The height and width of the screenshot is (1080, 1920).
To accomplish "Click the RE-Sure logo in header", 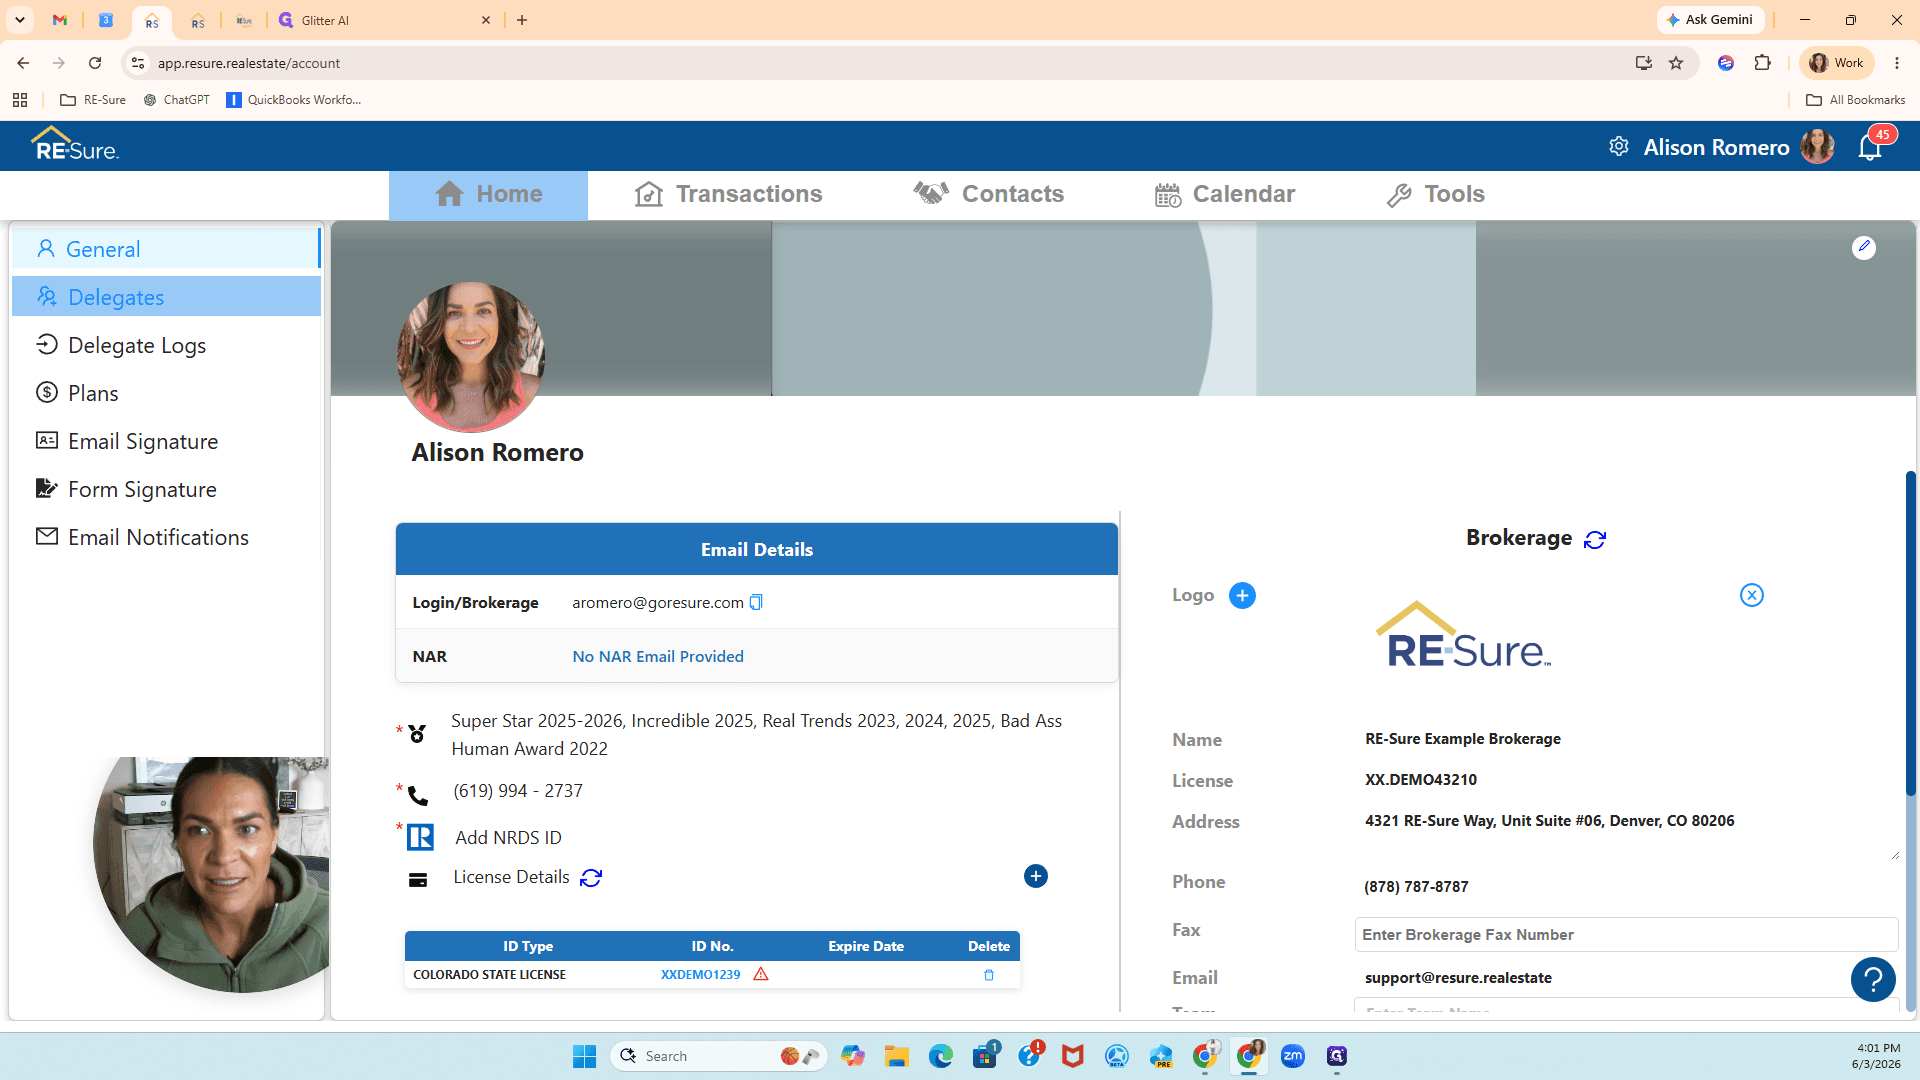I will pos(75,145).
